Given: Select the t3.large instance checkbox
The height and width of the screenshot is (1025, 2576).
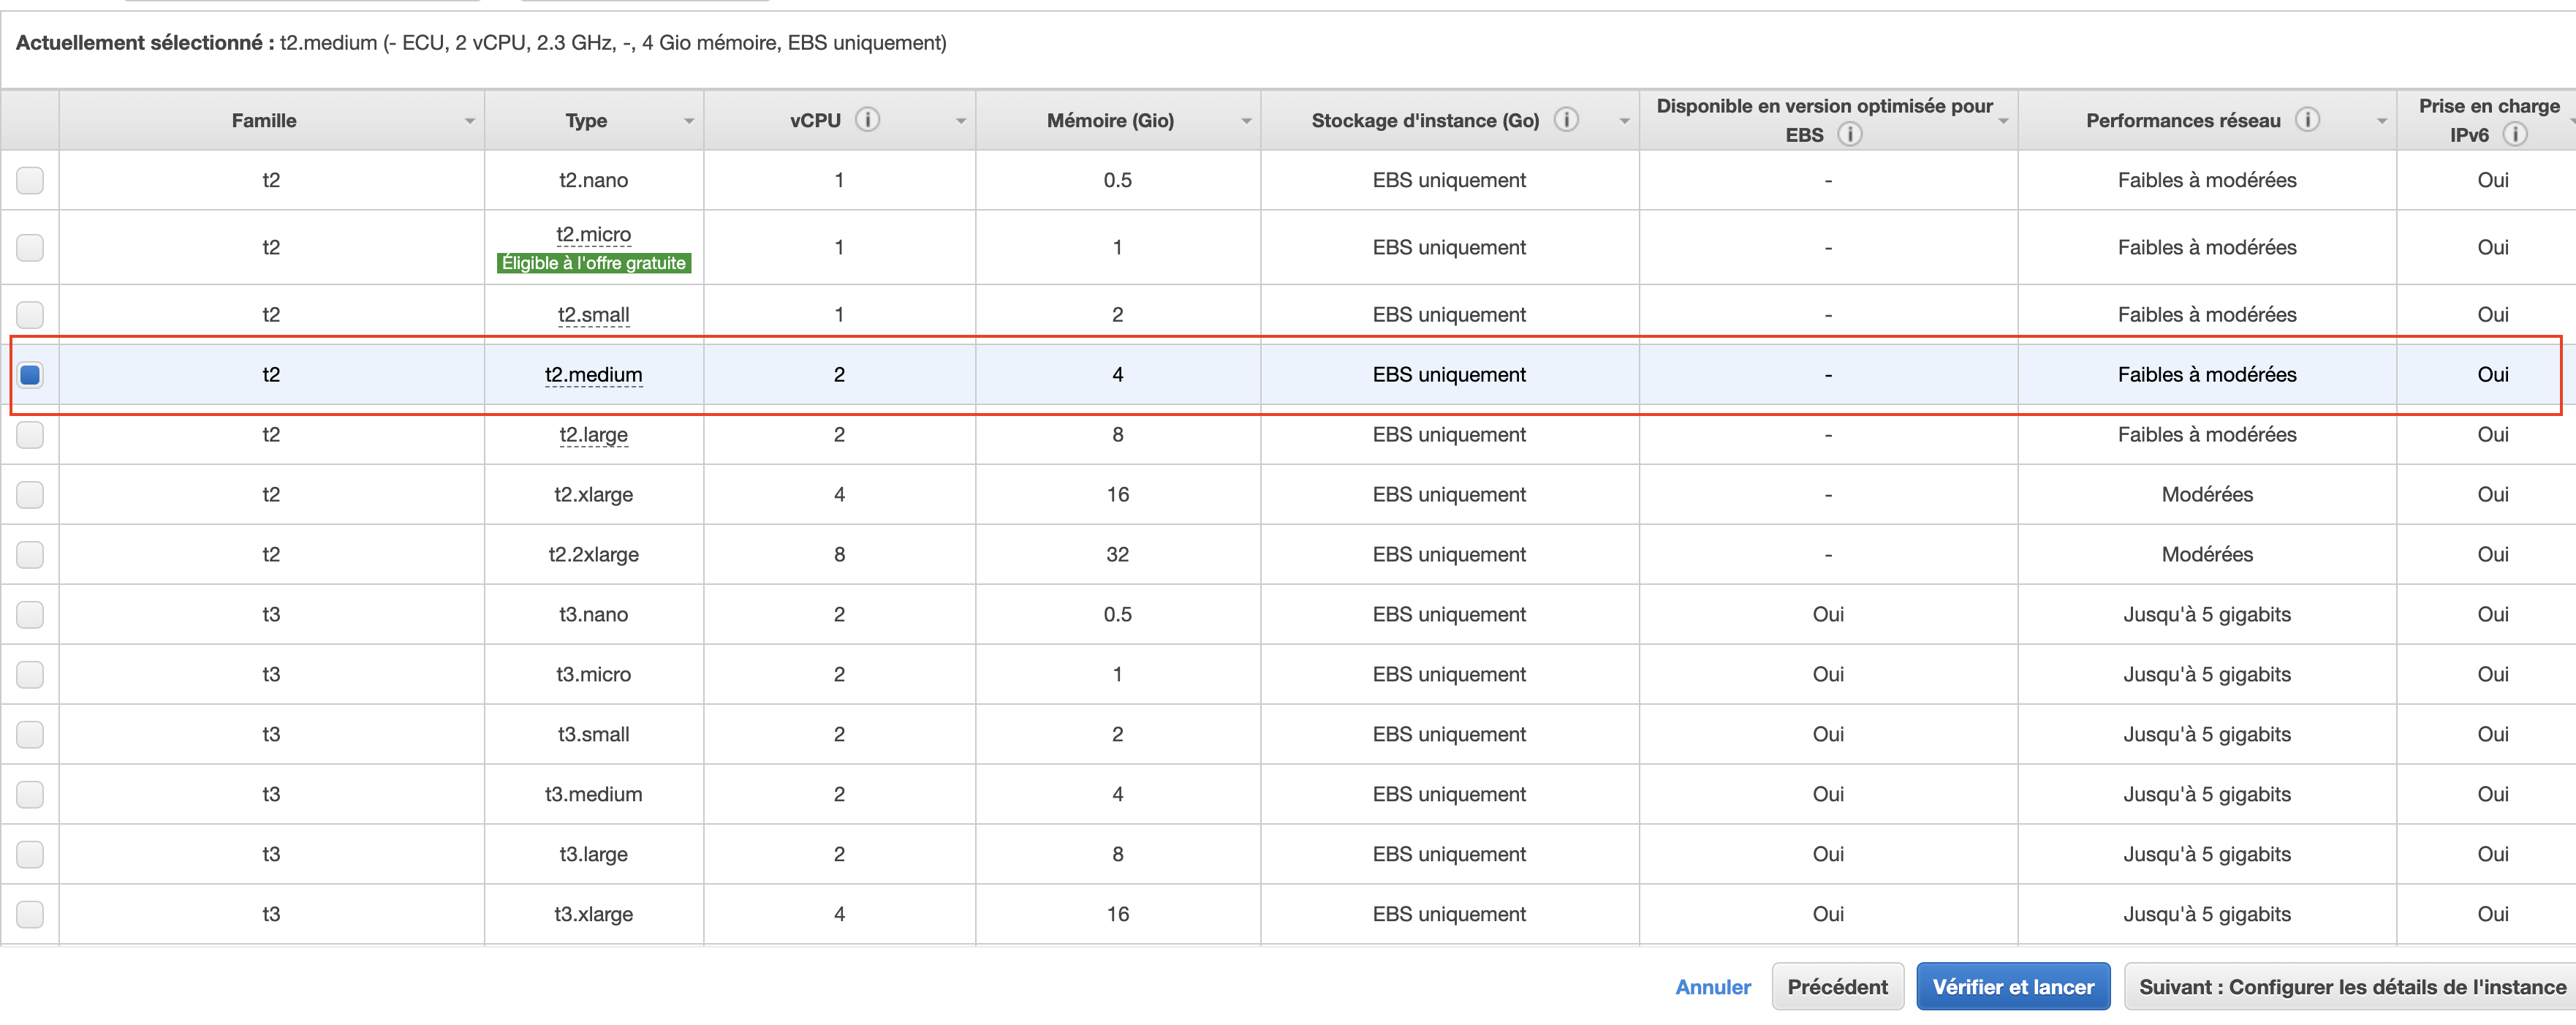Looking at the screenshot, I should coord(30,854).
